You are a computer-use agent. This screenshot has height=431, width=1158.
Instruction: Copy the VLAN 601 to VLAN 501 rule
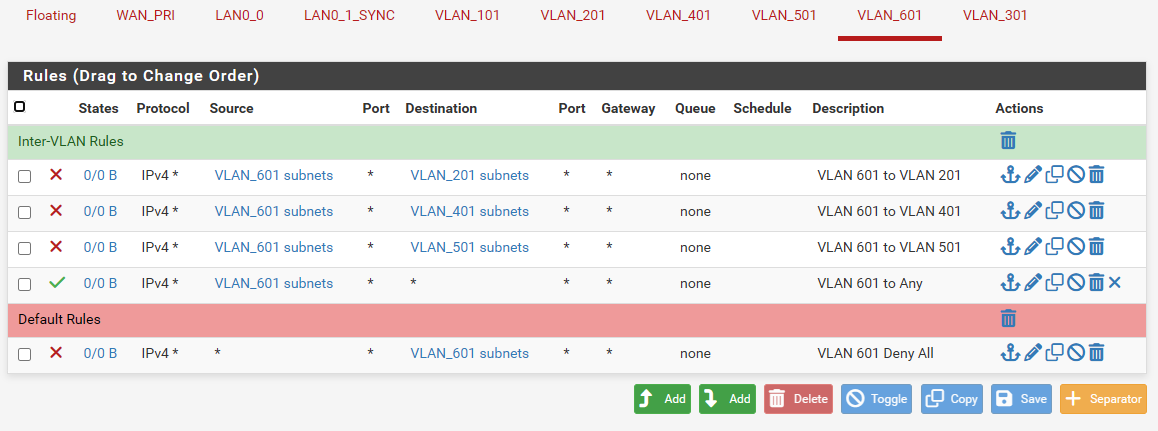[1054, 247]
